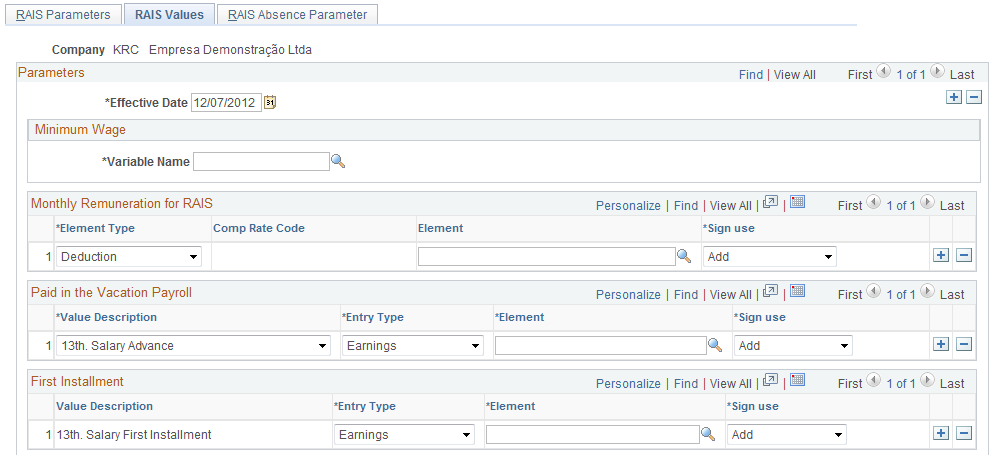
Task: Expand the 13th. Salary Advance dropdown
Action: [x=194, y=346]
